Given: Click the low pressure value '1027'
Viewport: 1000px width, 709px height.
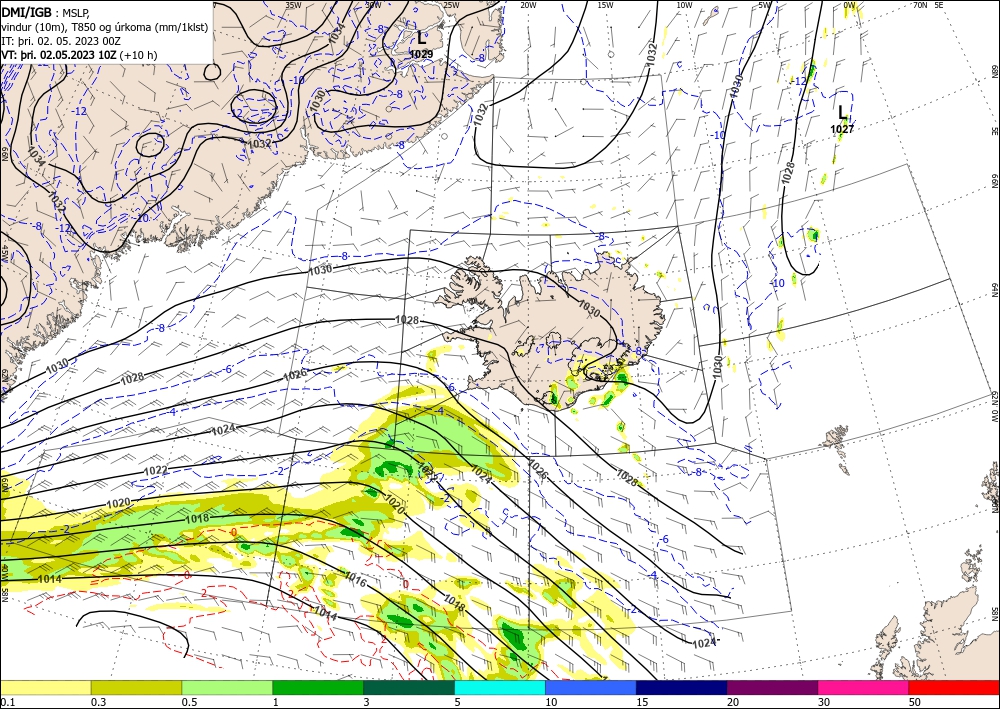Looking at the screenshot, I should click(842, 129).
